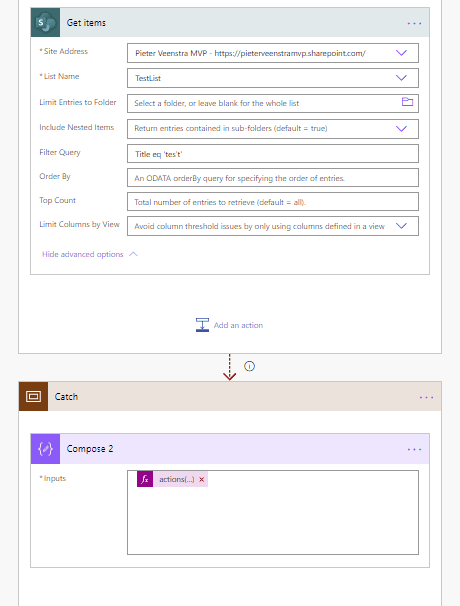Click the Limit Entries to Folder field

tap(273, 103)
